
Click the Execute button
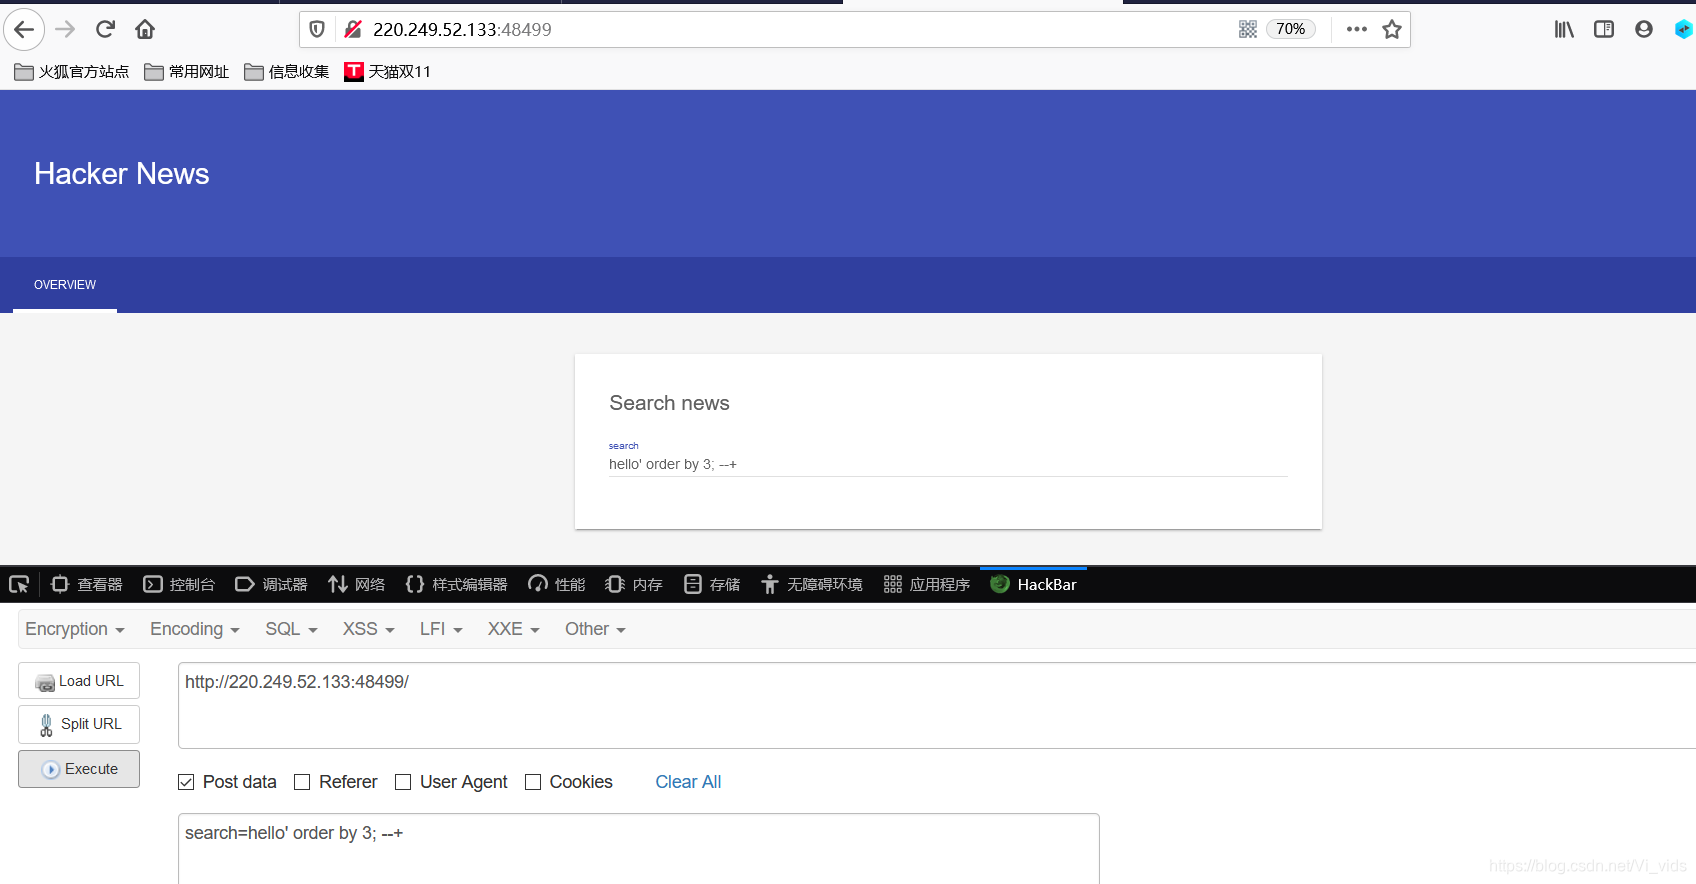(79, 769)
